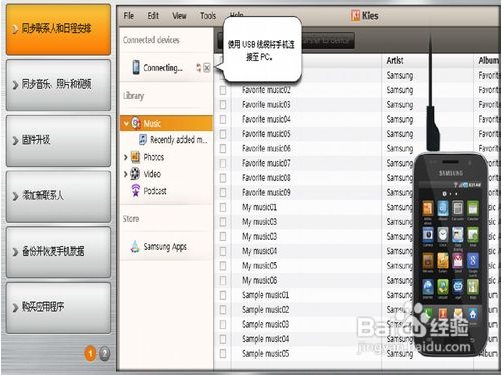504x375 pixels.
Task: Select the Music library item
Action: 166,123
